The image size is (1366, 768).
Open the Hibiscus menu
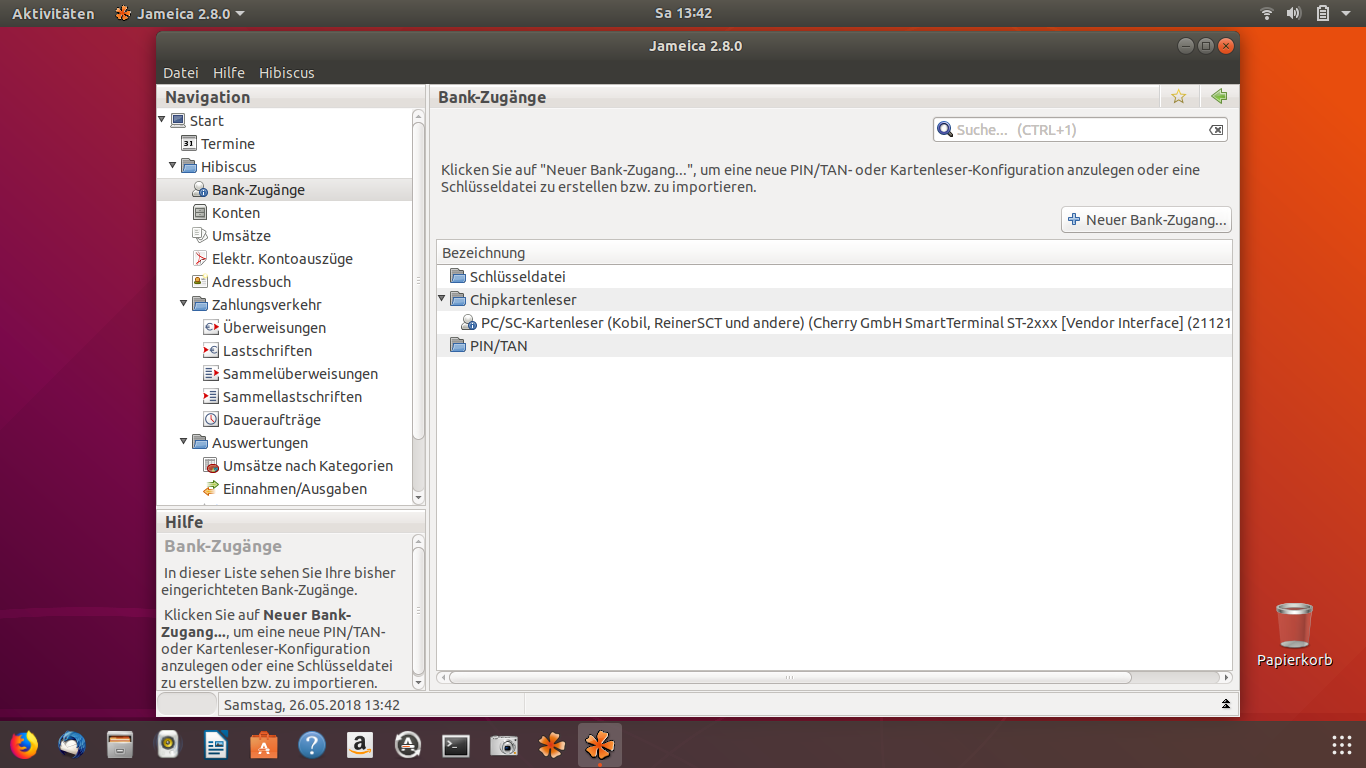[x=287, y=73]
